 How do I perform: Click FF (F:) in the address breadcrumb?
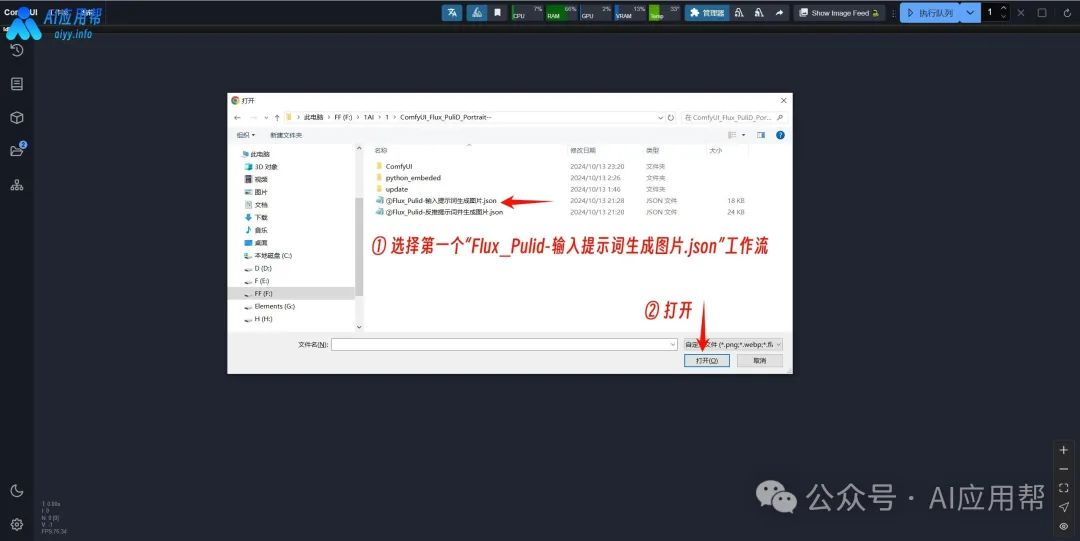343,117
